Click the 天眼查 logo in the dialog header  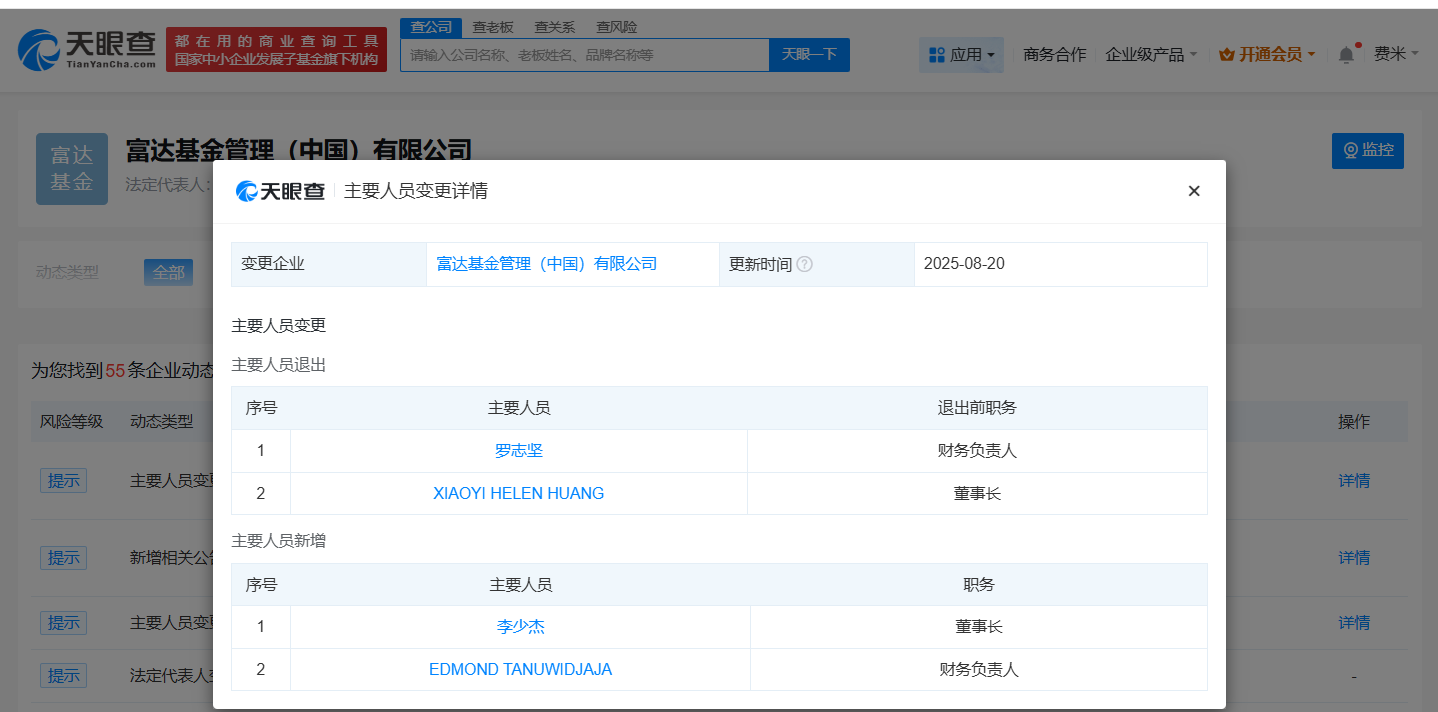tap(280, 190)
